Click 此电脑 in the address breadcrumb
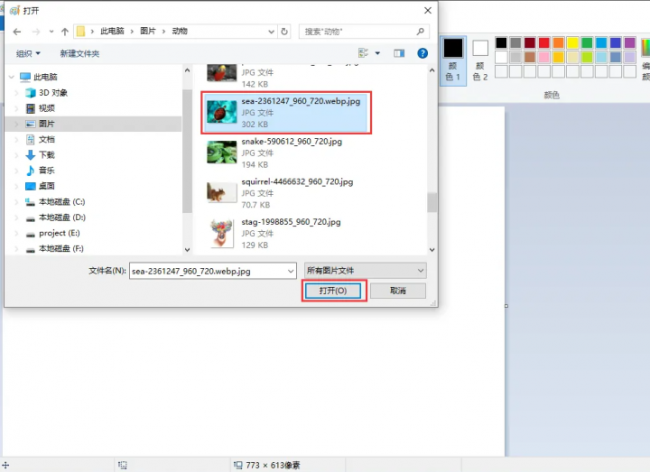Viewport: 650px width, 472px height. point(112,31)
